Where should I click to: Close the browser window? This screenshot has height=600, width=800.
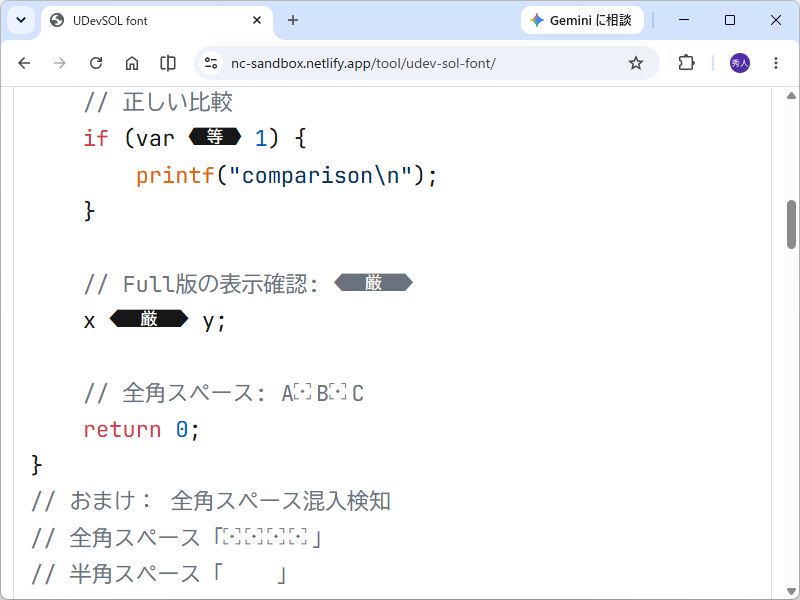coord(776,20)
